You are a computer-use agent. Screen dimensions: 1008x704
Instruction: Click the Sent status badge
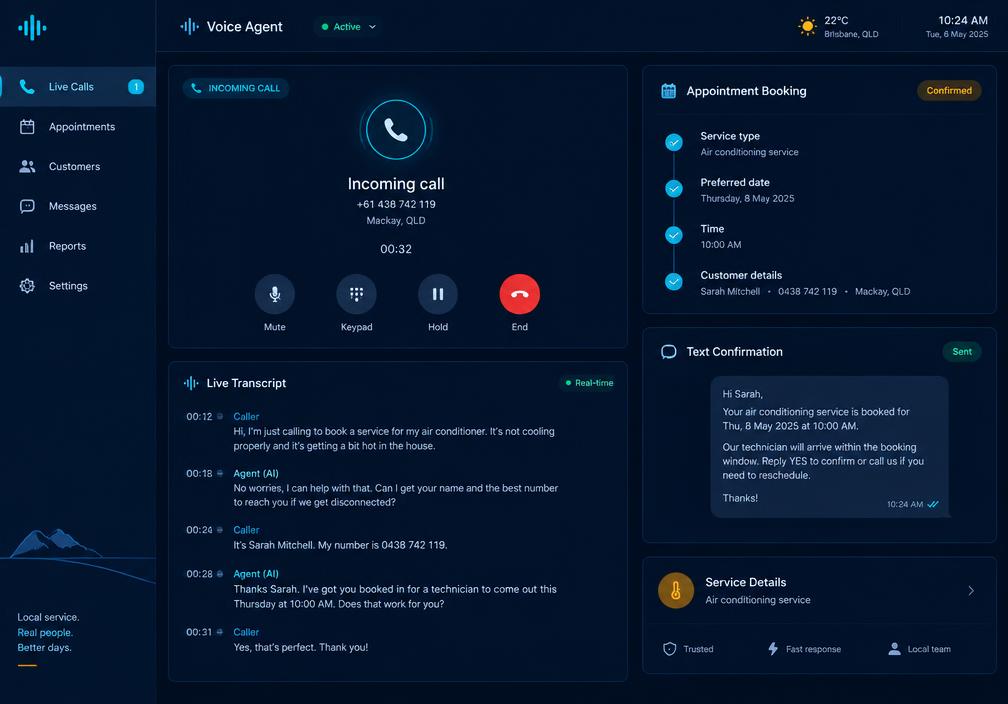pos(962,352)
